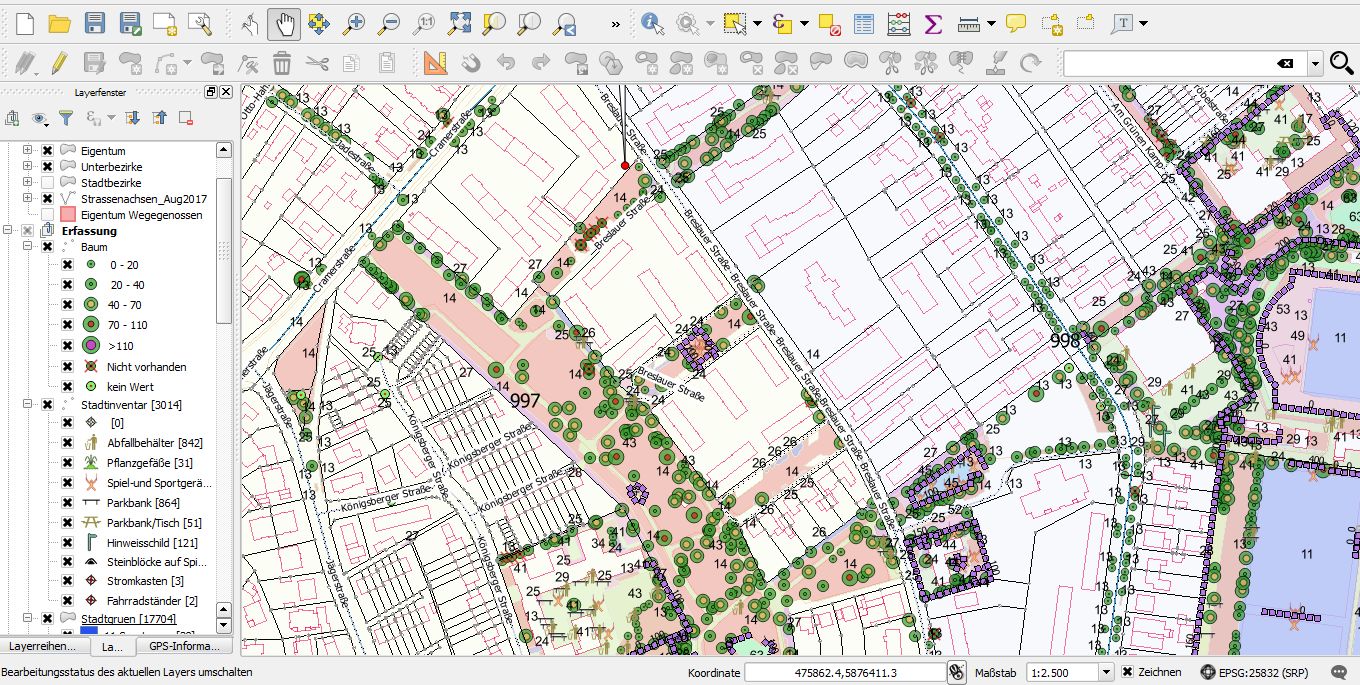Click the Zoom In magnifier tool
Image resolution: width=1360 pixels, height=685 pixels.
tap(354, 22)
